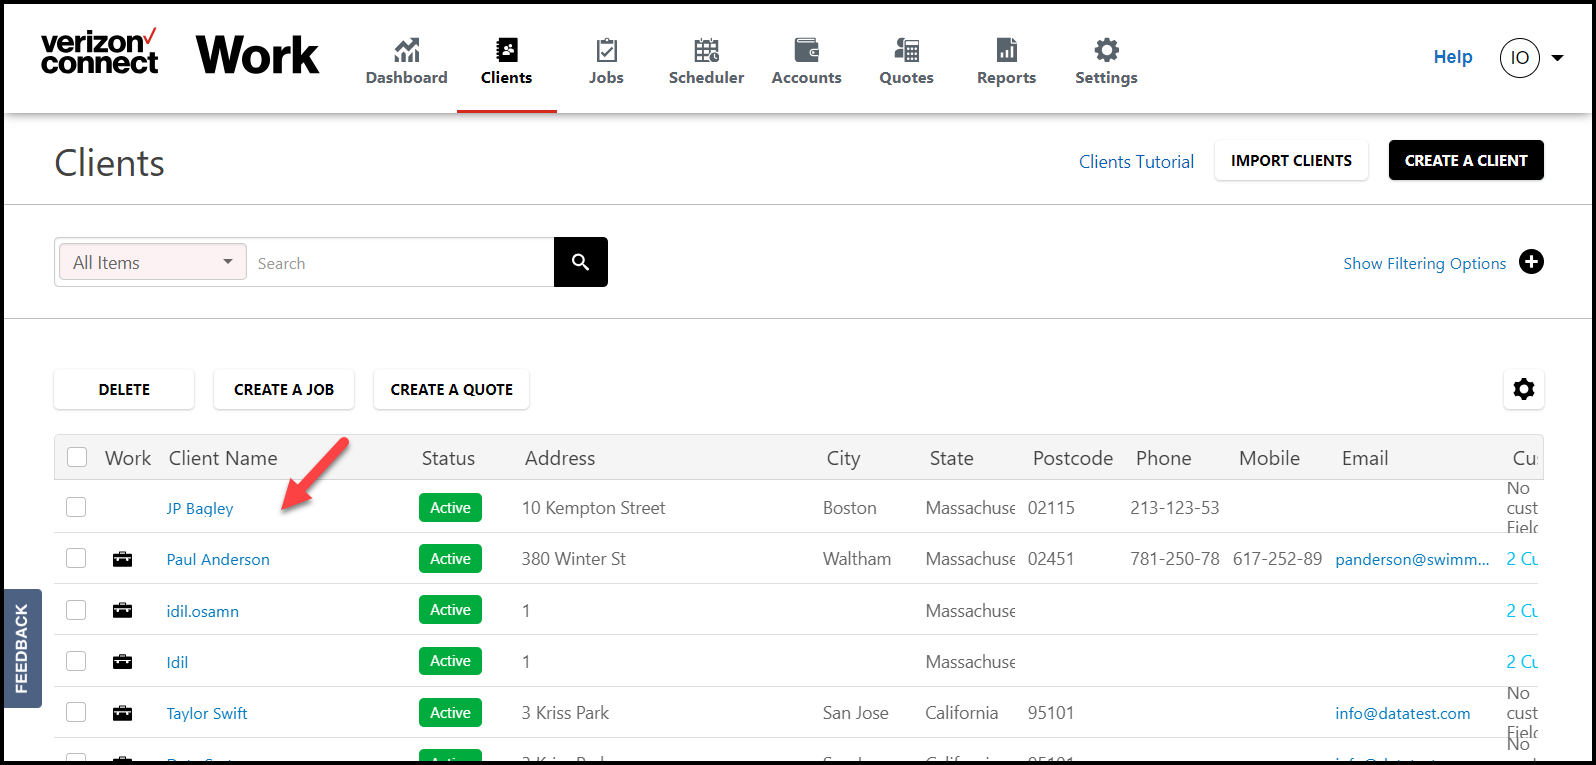1596x765 pixels.
Task: Click the Jobs checklist icon
Action: (607, 50)
